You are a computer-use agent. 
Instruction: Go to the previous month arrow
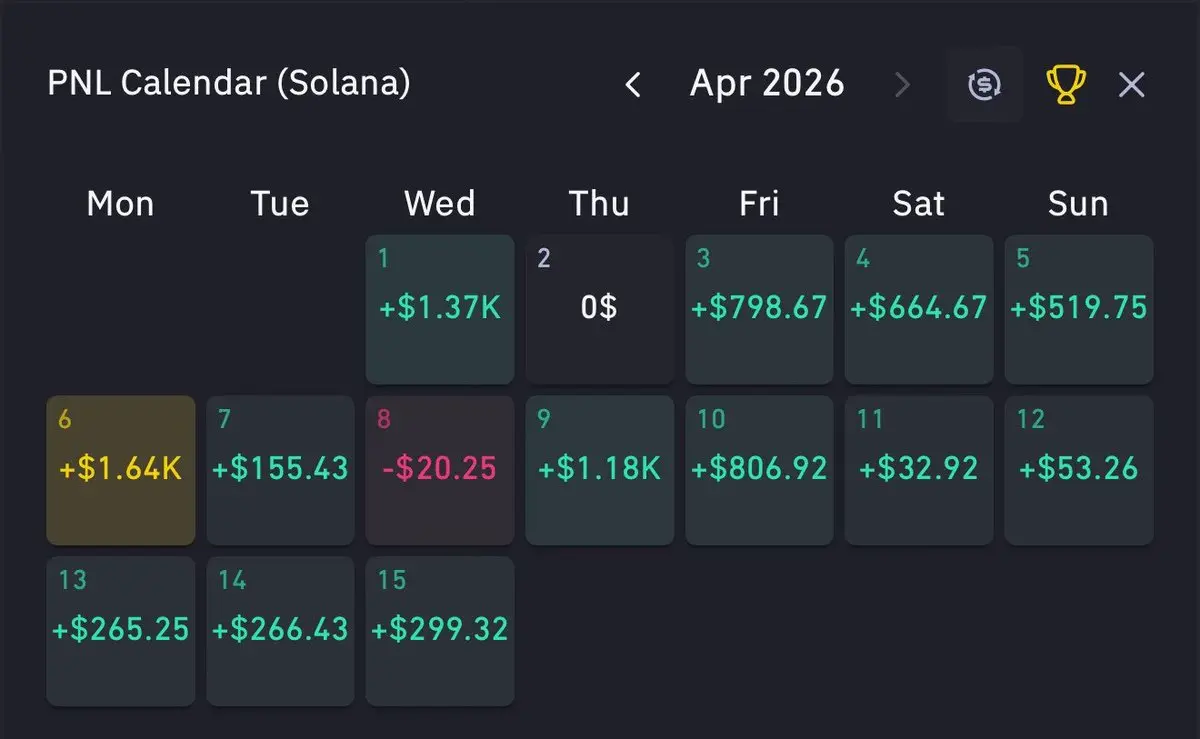point(633,85)
